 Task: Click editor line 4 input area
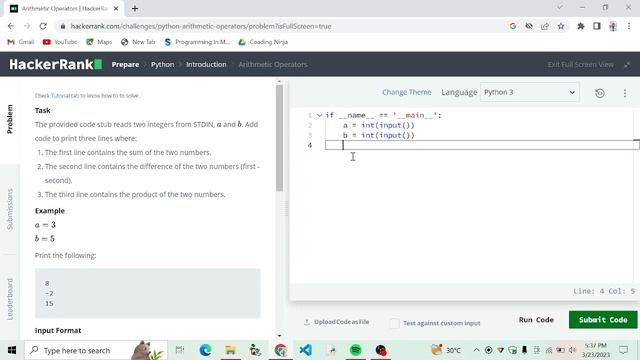click(x=482, y=145)
